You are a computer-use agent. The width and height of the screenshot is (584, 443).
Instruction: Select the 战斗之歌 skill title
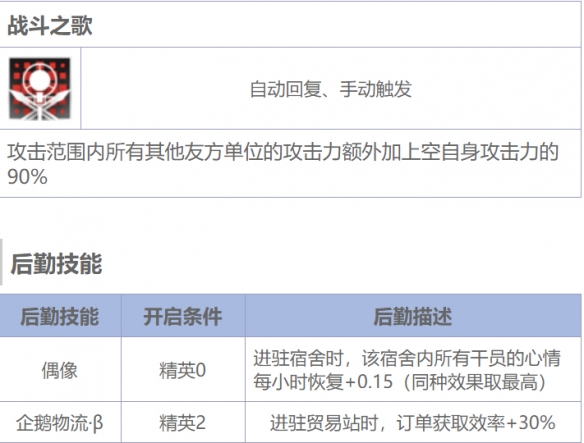tap(50, 25)
